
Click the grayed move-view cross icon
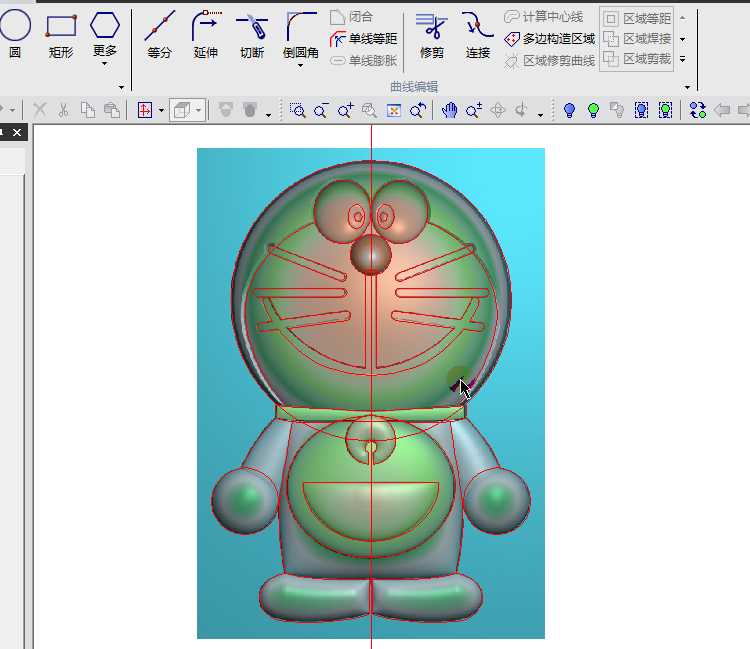click(498, 110)
